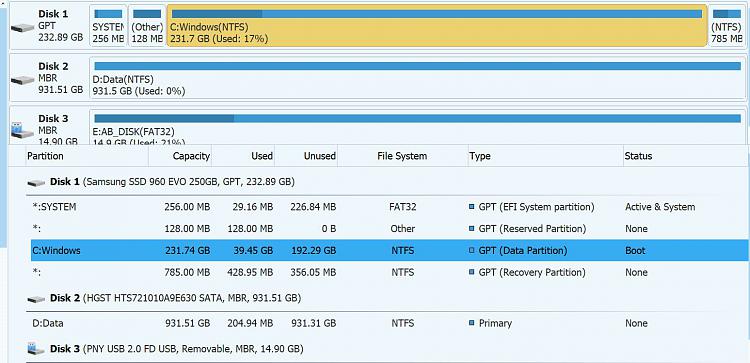Click the FAT32 file system cell
Viewport: 750px width, 363px height.
pos(403,207)
